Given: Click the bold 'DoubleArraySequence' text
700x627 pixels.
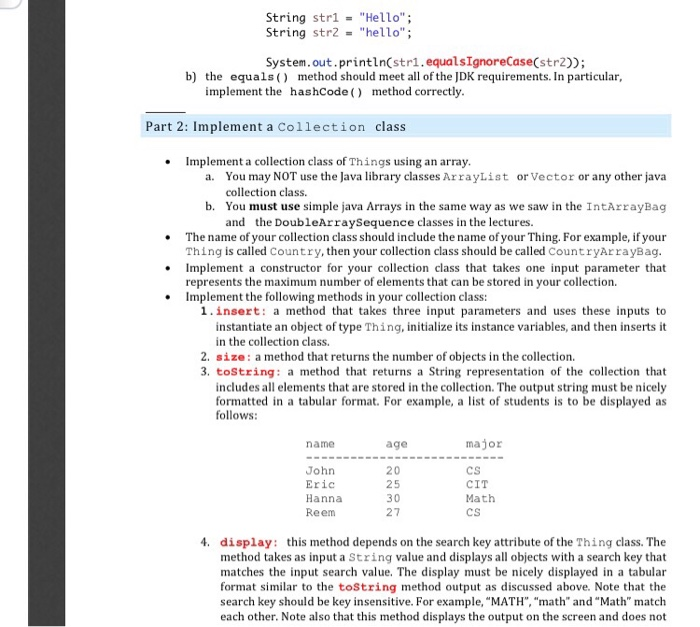Looking at the screenshot, I should pyautogui.click(x=344, y=222).
